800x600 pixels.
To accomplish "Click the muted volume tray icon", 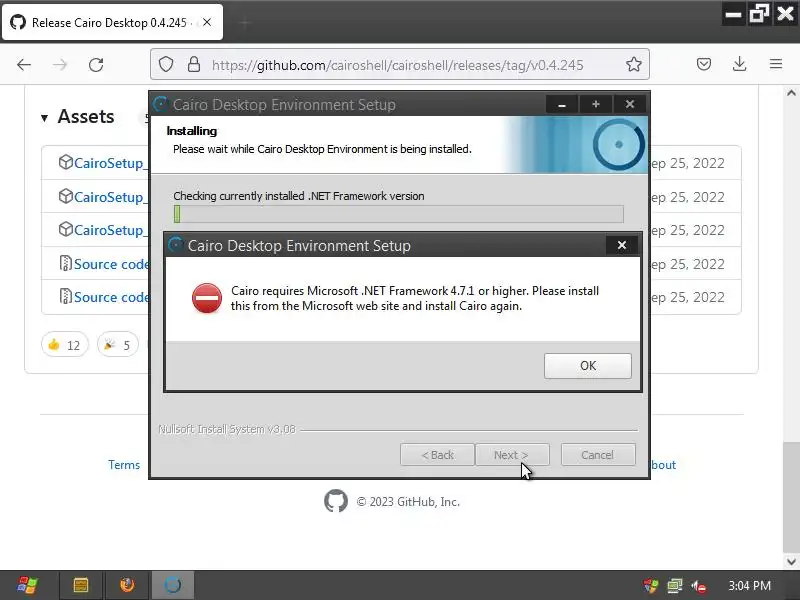I will (x=698, y=586).
